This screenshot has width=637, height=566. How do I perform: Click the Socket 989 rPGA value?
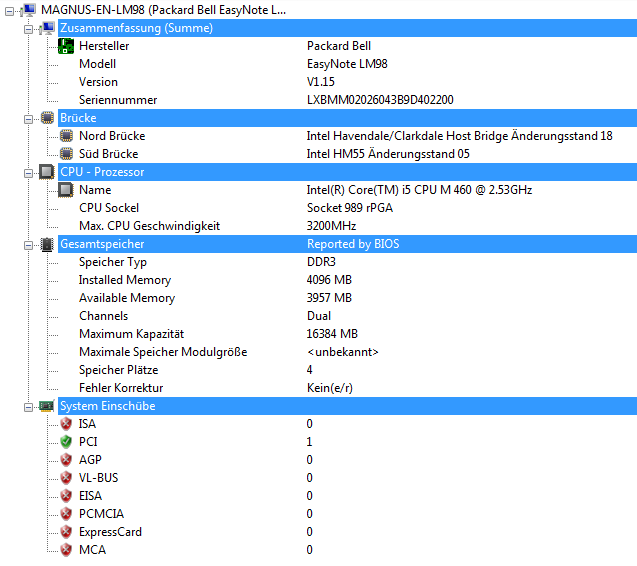(350, 208)
